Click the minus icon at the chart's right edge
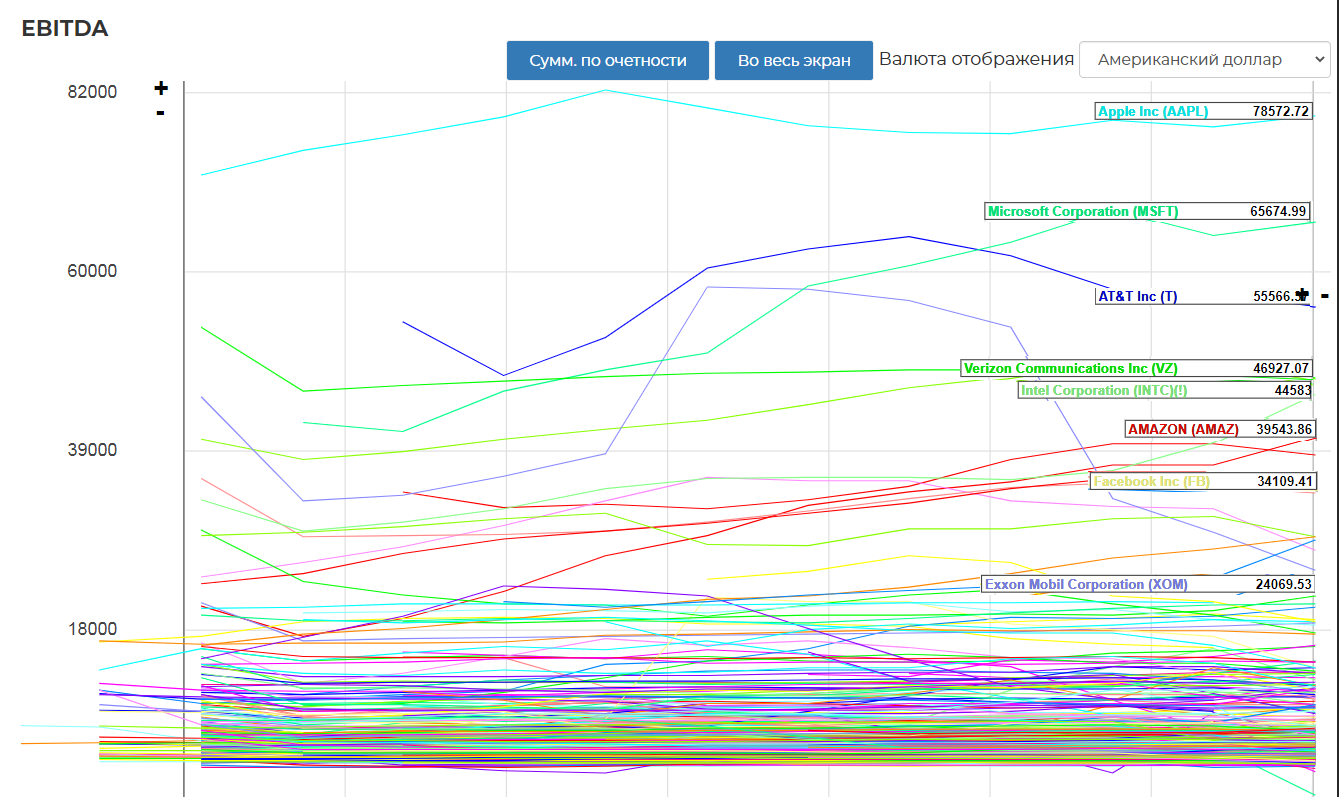This screenshot has width=1339, height=797. click(1325, 295)
